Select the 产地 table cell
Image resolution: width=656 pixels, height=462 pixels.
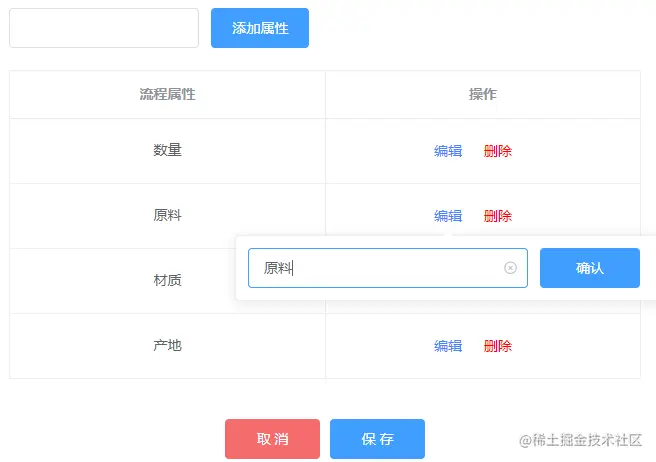coord(167,346)
